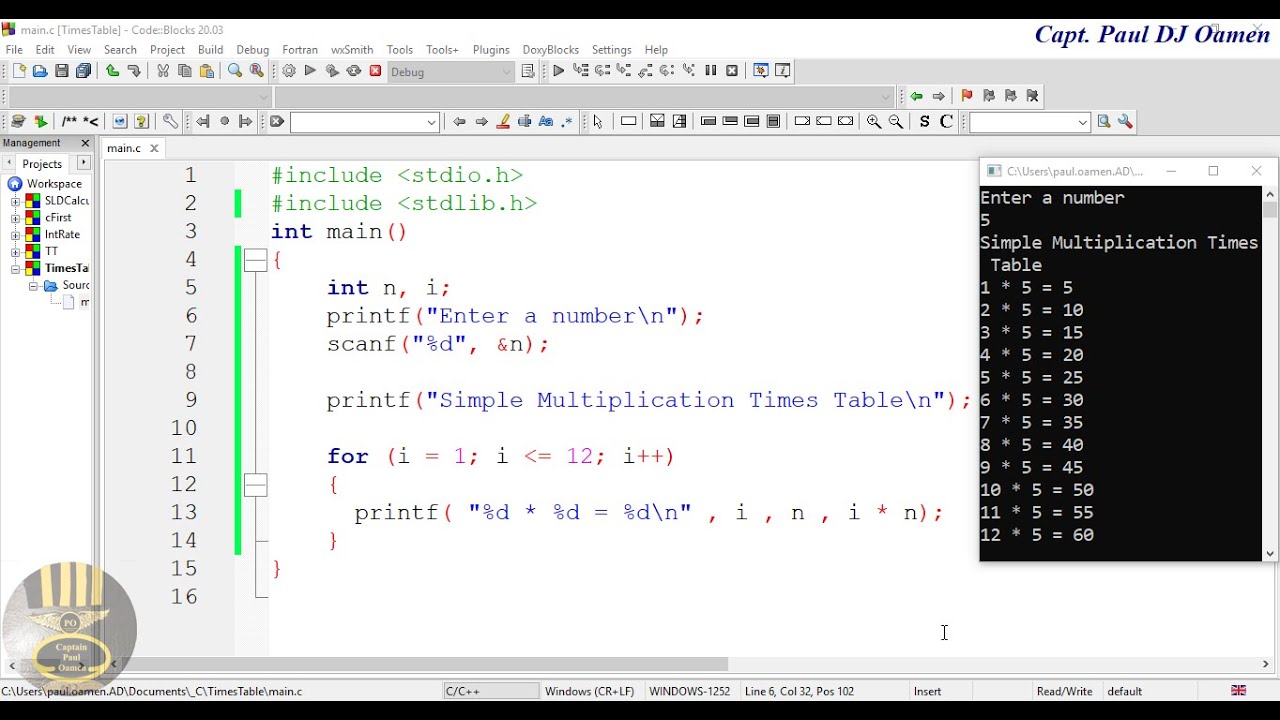Click the Save file toolbar icon
The height and width of the screenshot is (720, 1280).
coord(62,71)
